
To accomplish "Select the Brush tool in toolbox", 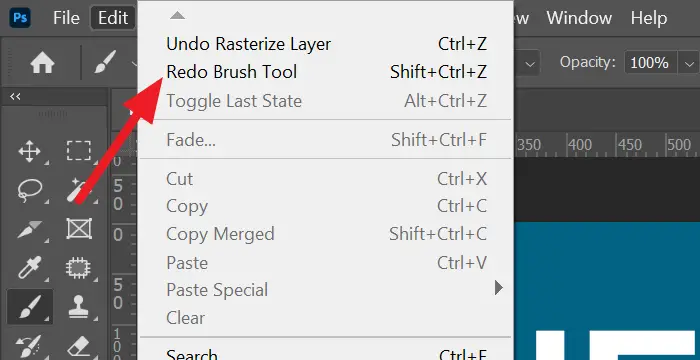I will point(30,306).
